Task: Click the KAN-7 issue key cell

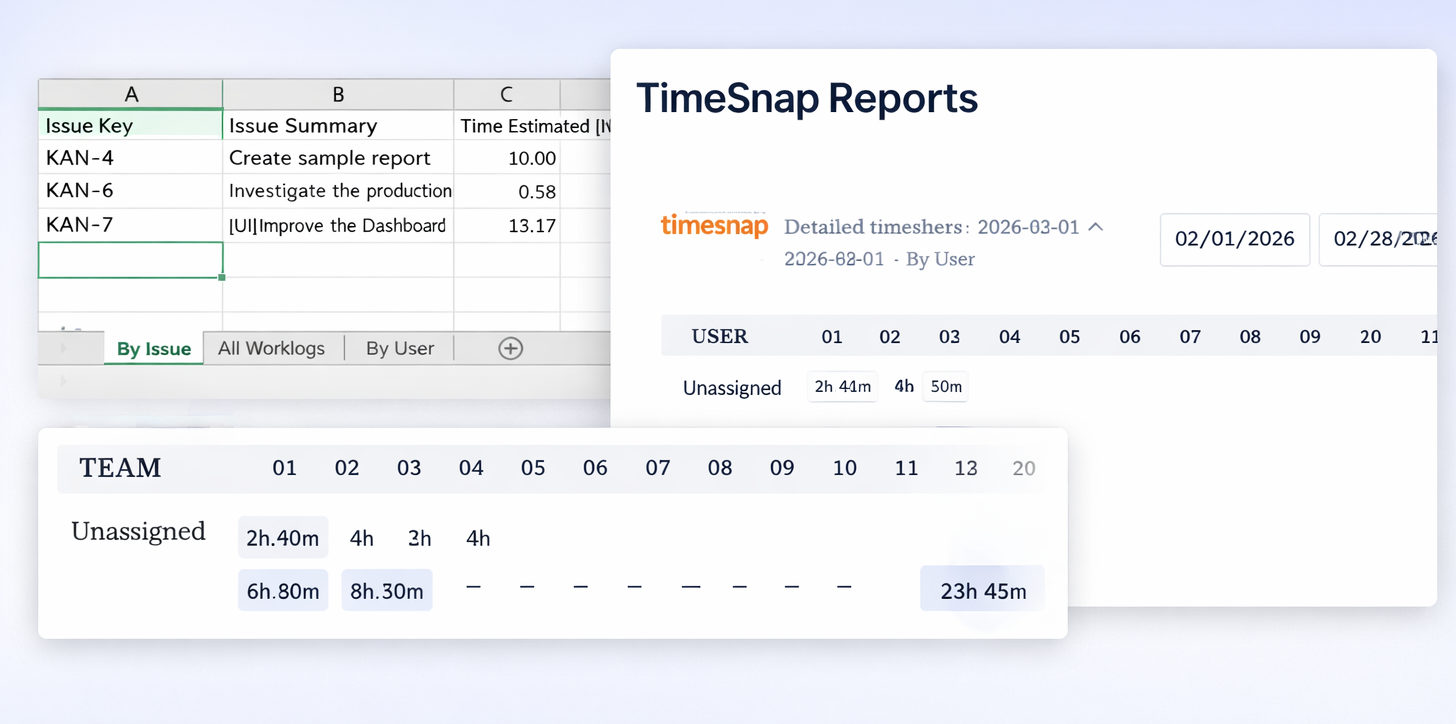Action: (x=131, y=225)
